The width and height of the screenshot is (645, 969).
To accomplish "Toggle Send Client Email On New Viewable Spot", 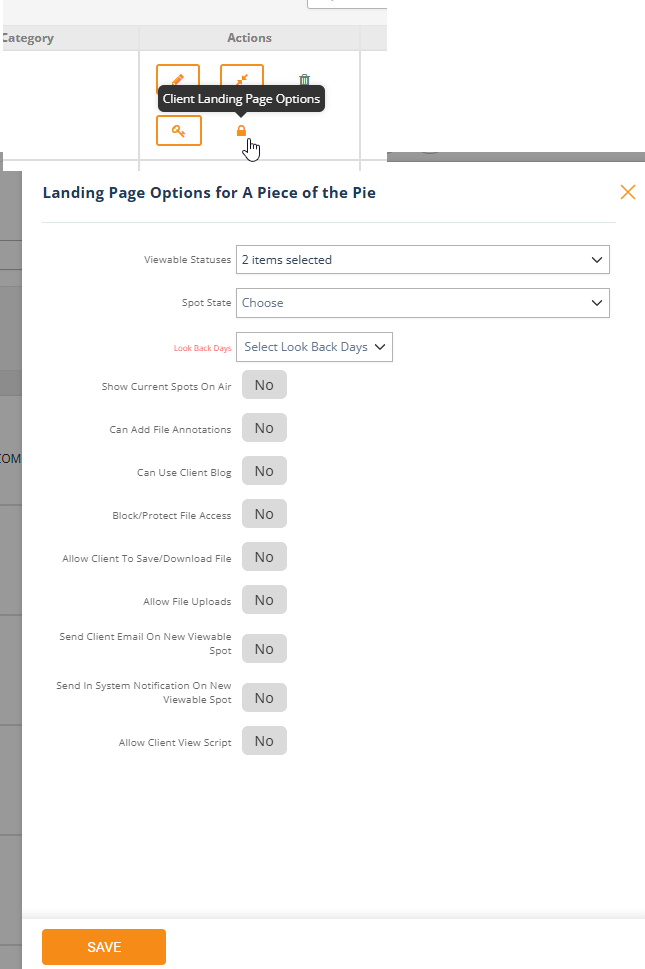I will 264,649.
